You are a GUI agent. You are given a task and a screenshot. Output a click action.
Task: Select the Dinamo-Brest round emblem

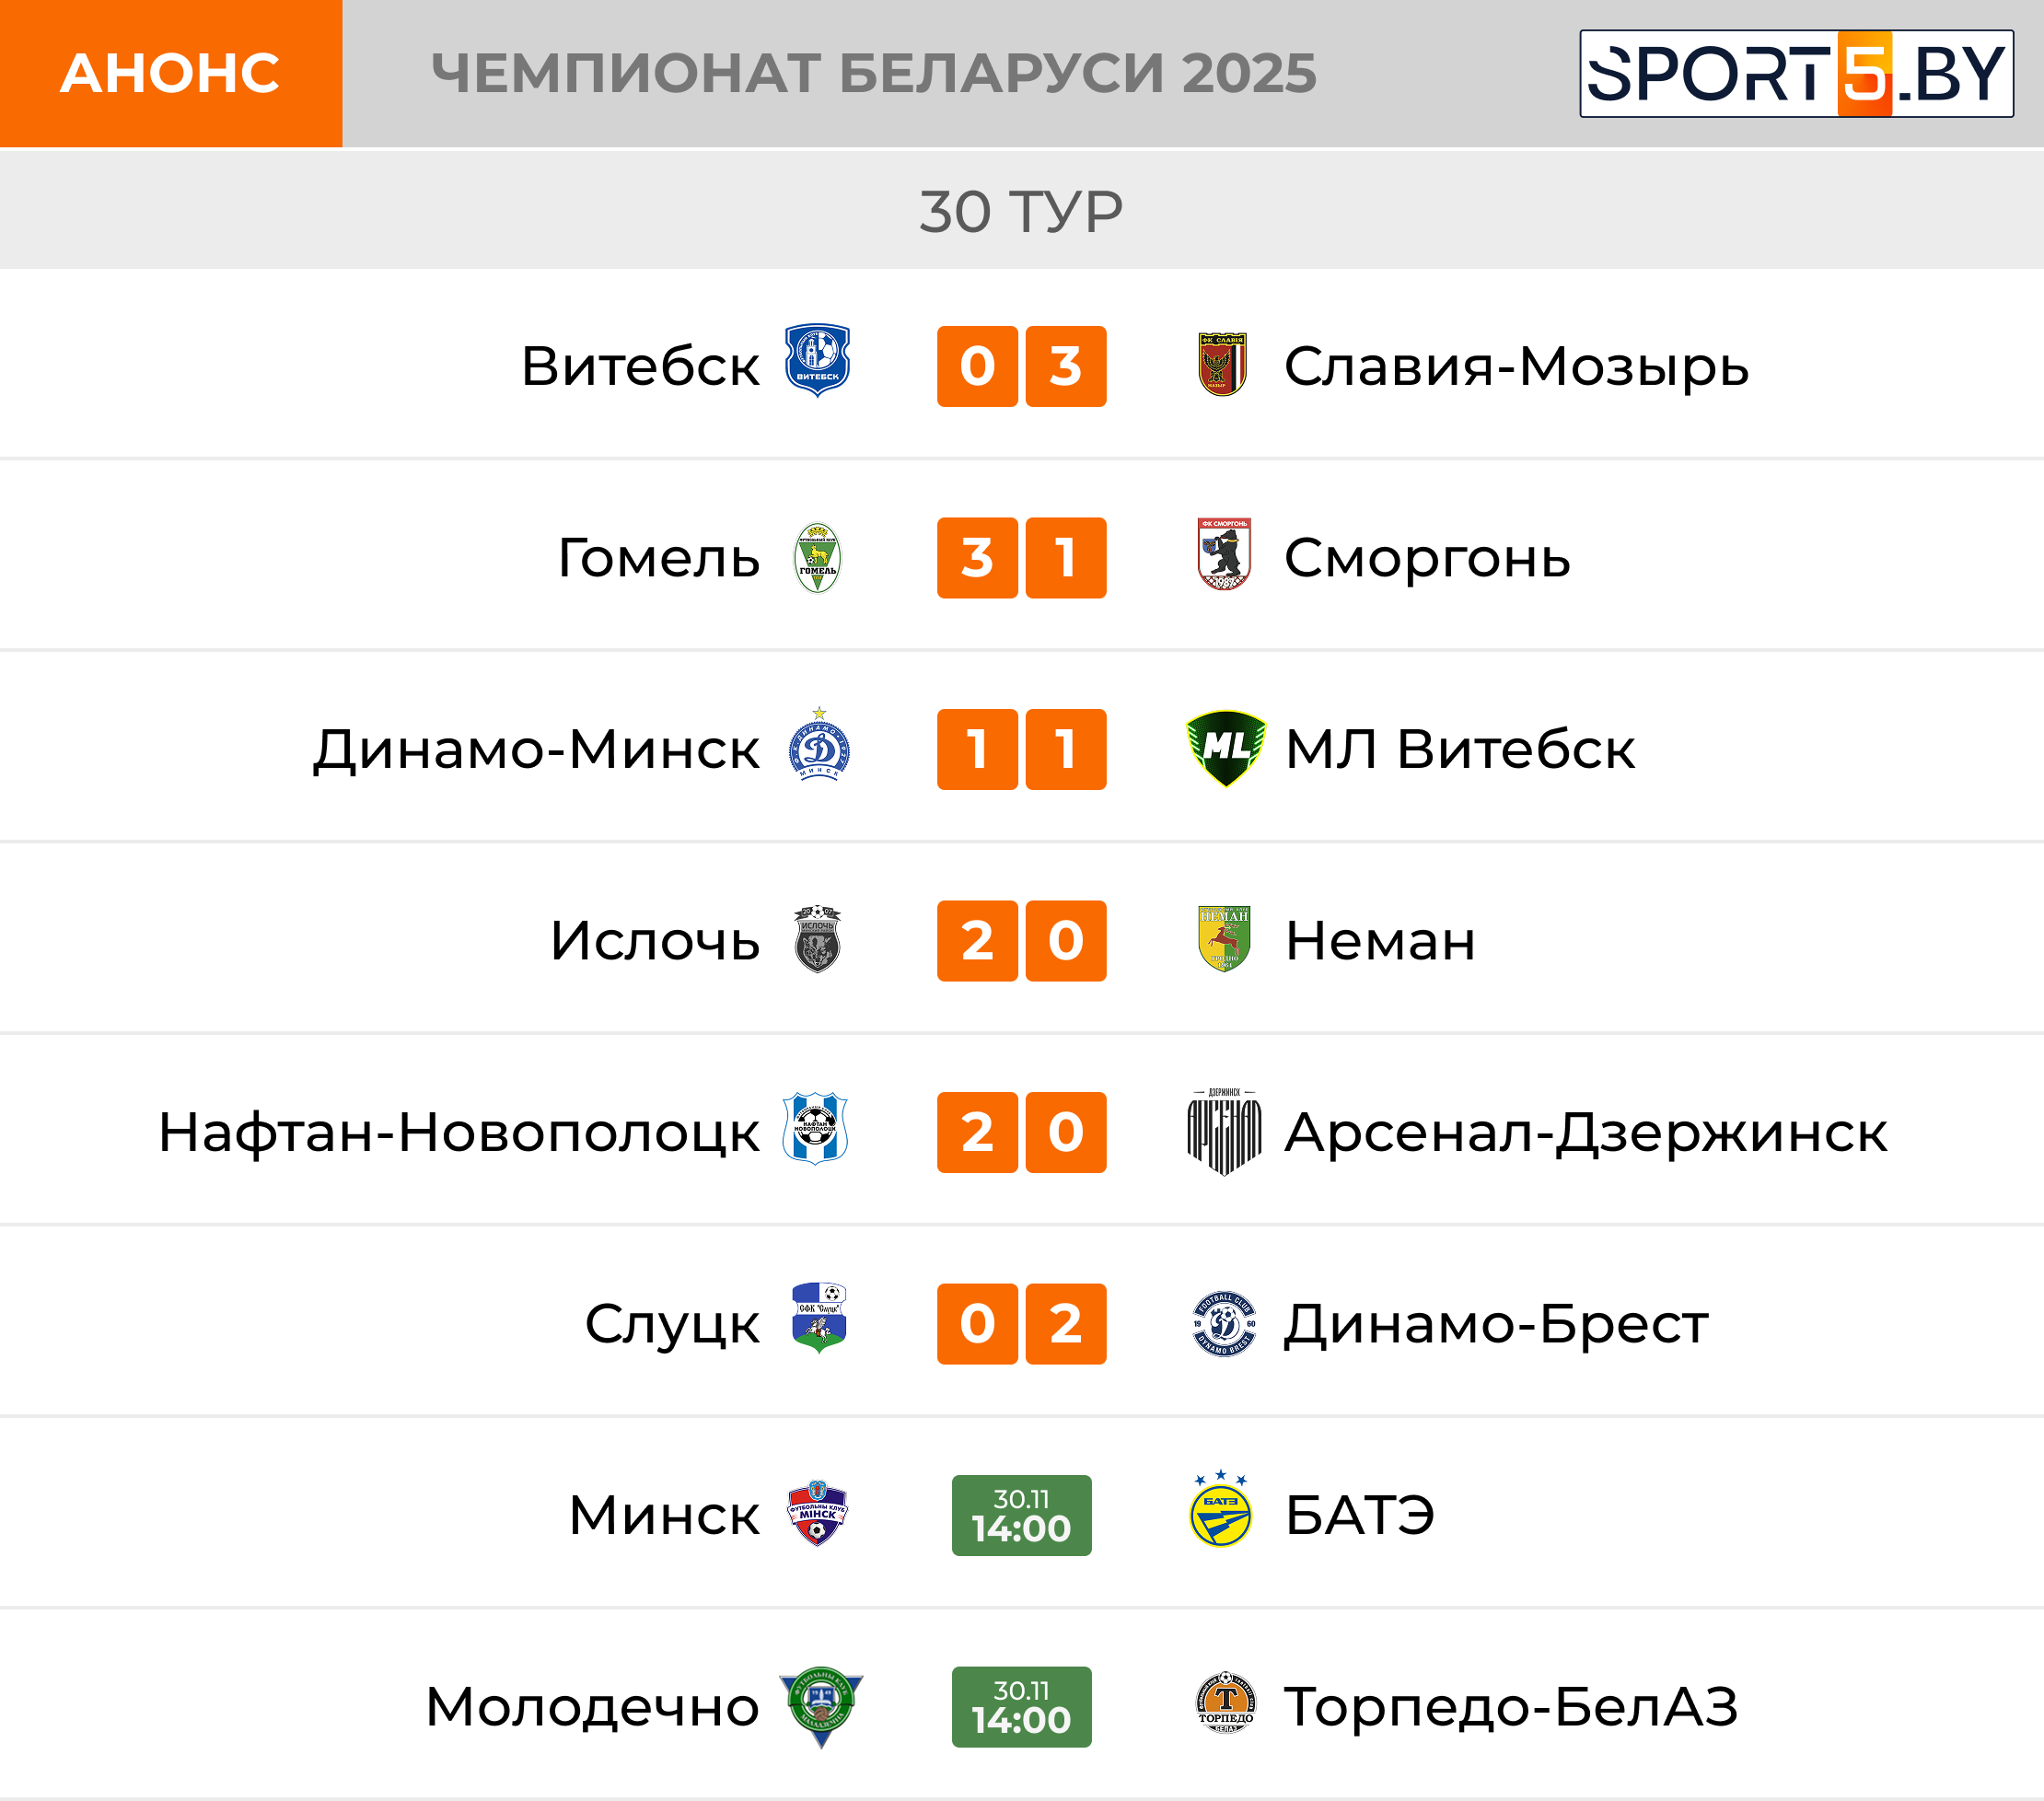[1224, 1324]
